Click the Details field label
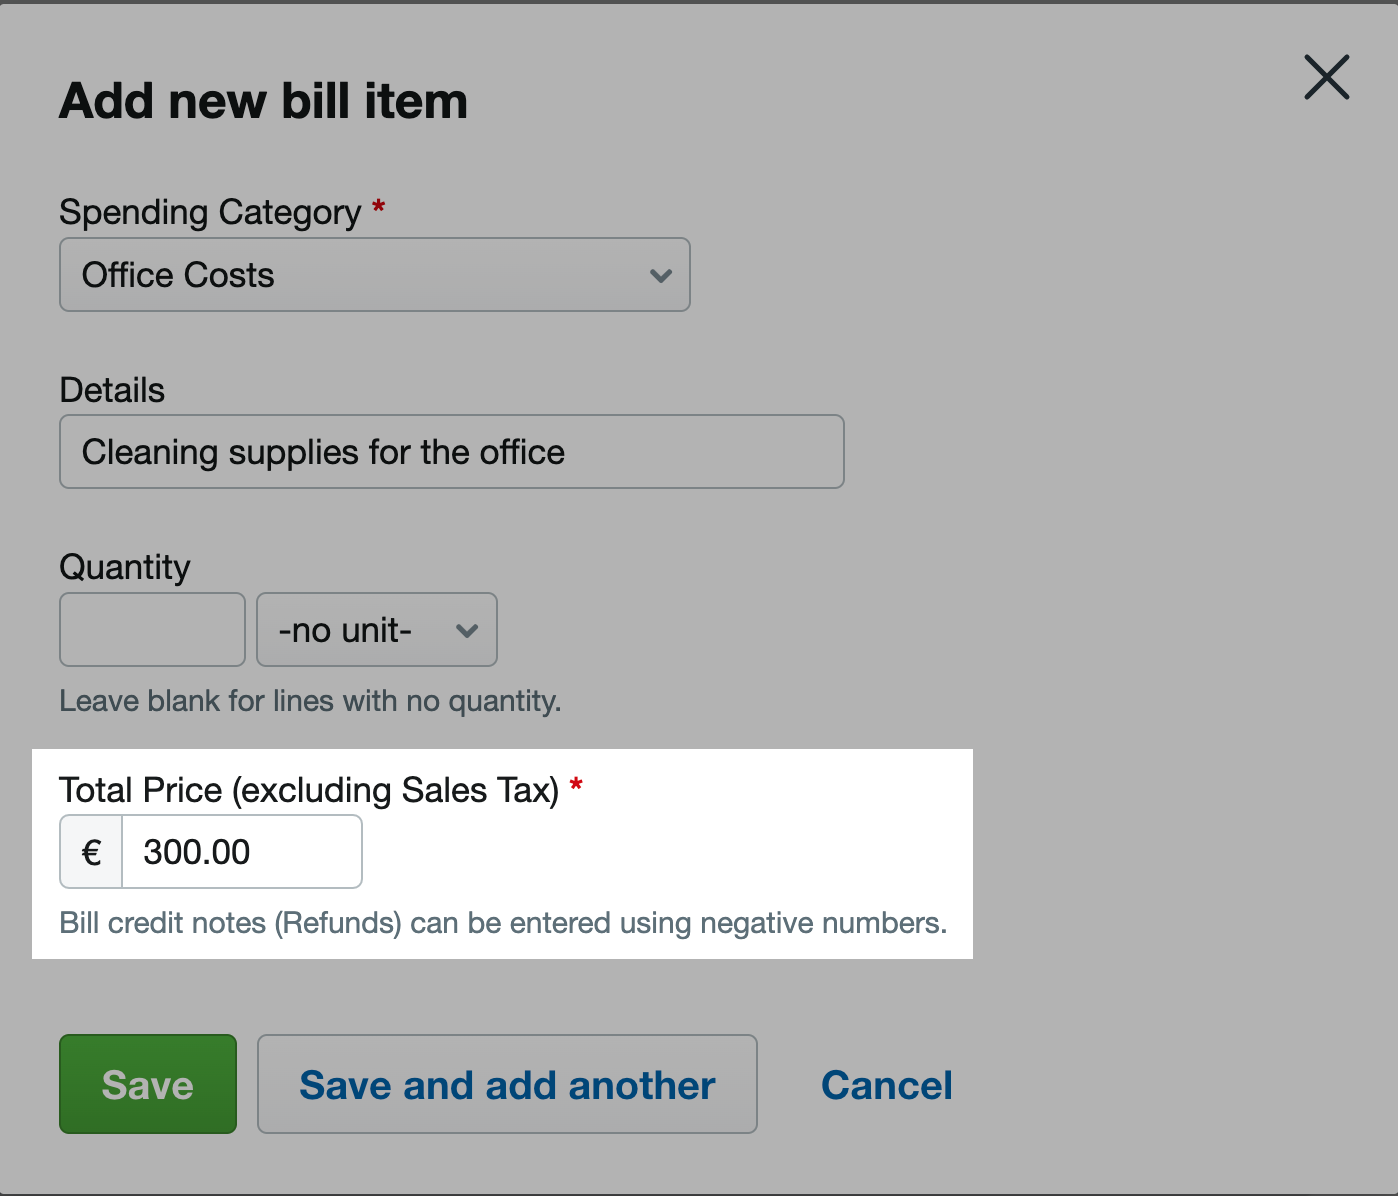The height and width of the screenshot is (1196, 1398). [x=112, y=390]
